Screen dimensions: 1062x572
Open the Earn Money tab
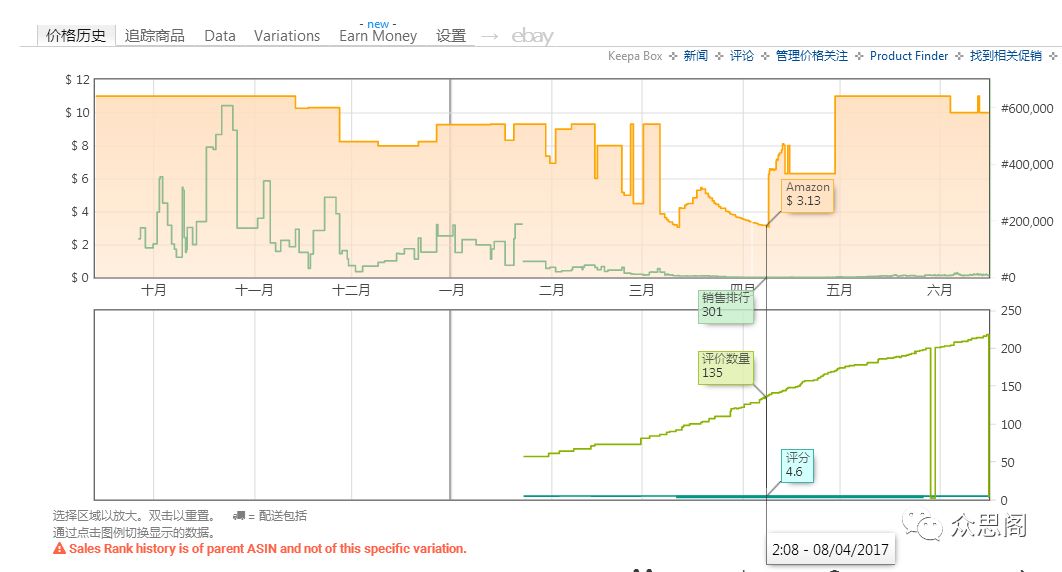pyautogui.click(x=378, y=36)
